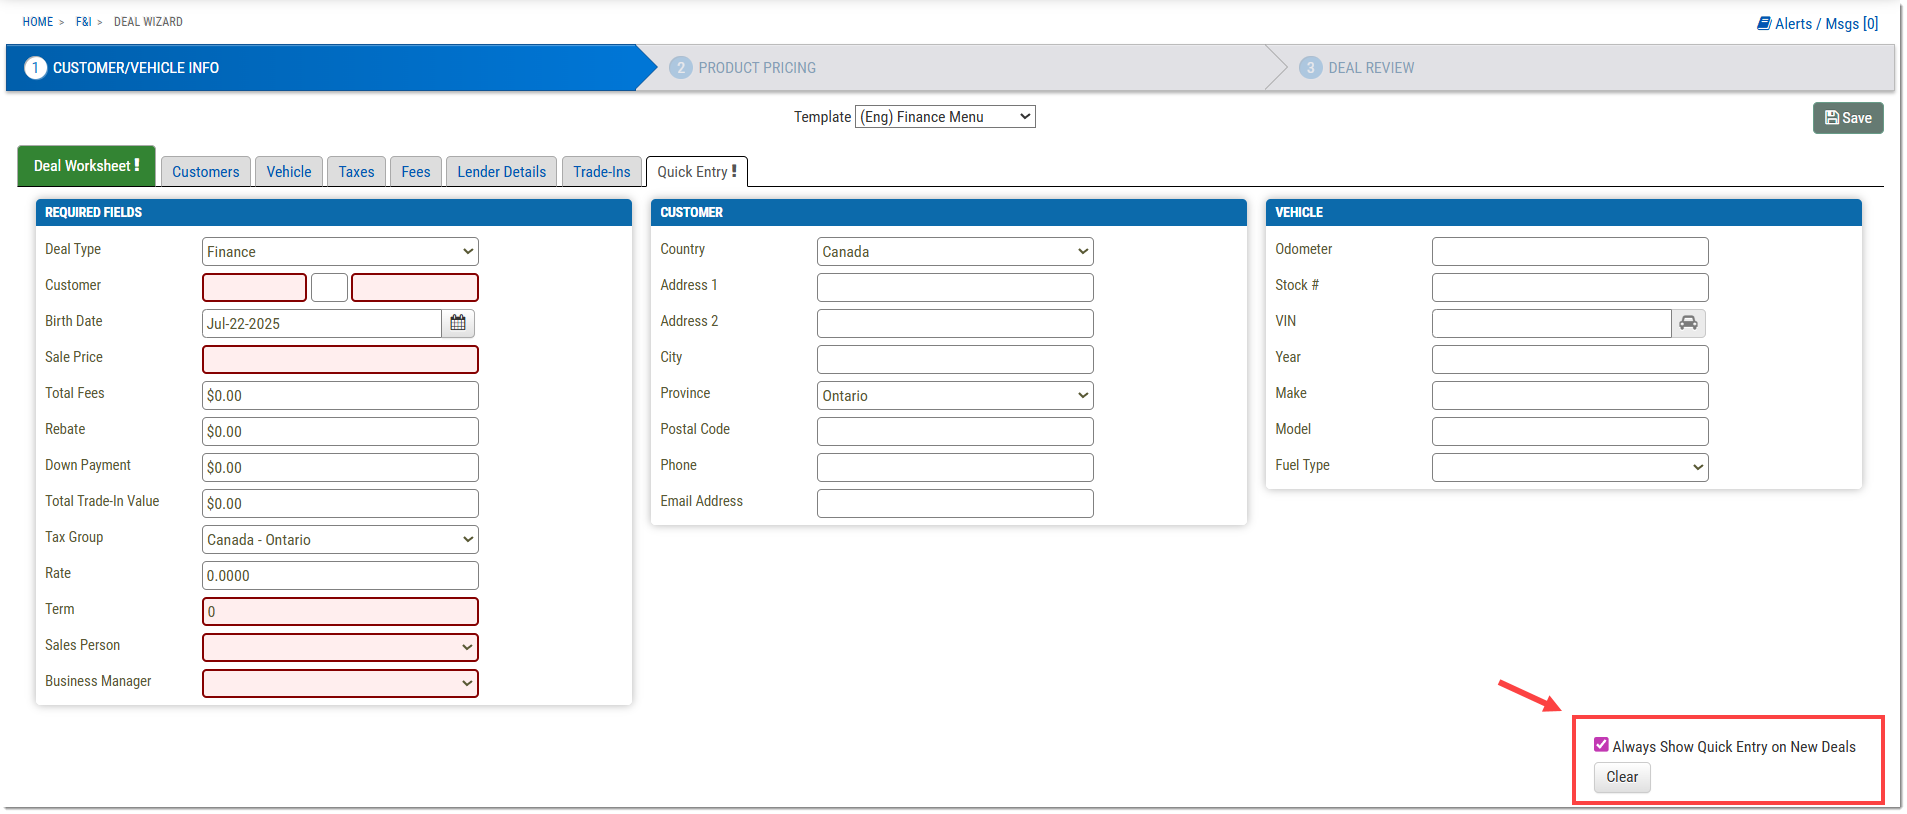1907x814 pixels.
Task: Click the vehicle Make field
Action: pos(1570,395)
